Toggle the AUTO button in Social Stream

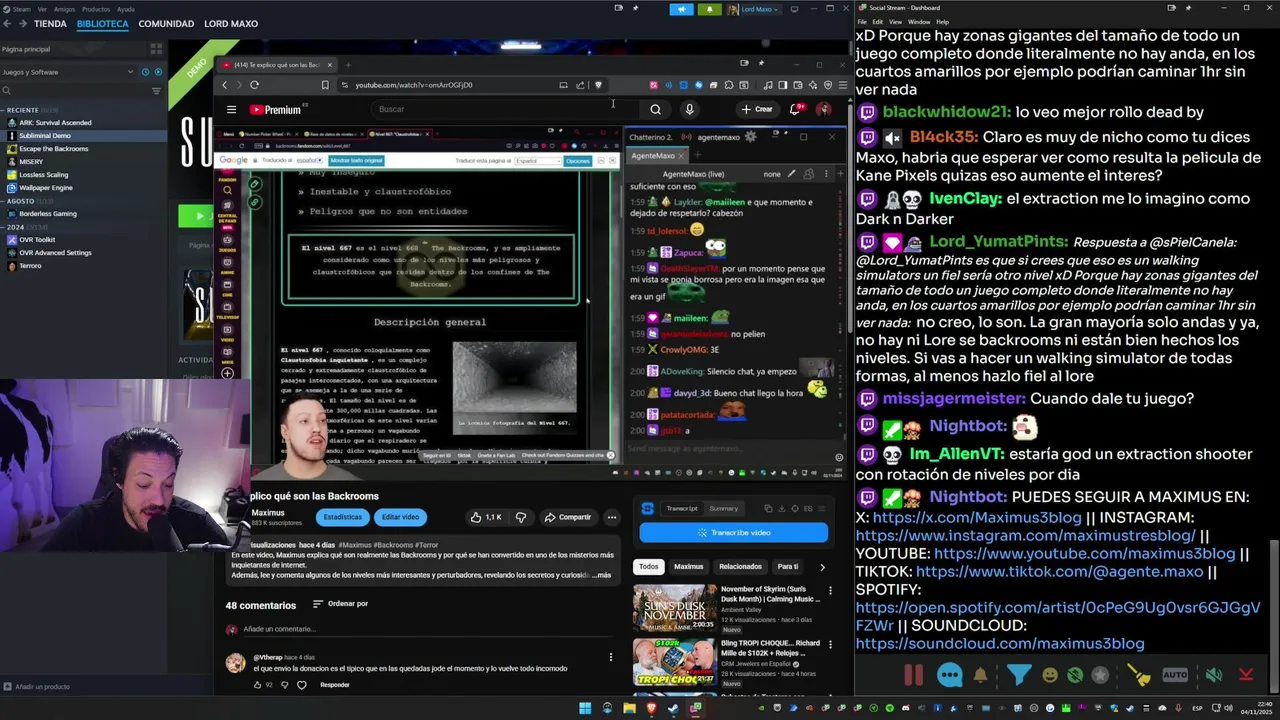tap(1175, 675)
